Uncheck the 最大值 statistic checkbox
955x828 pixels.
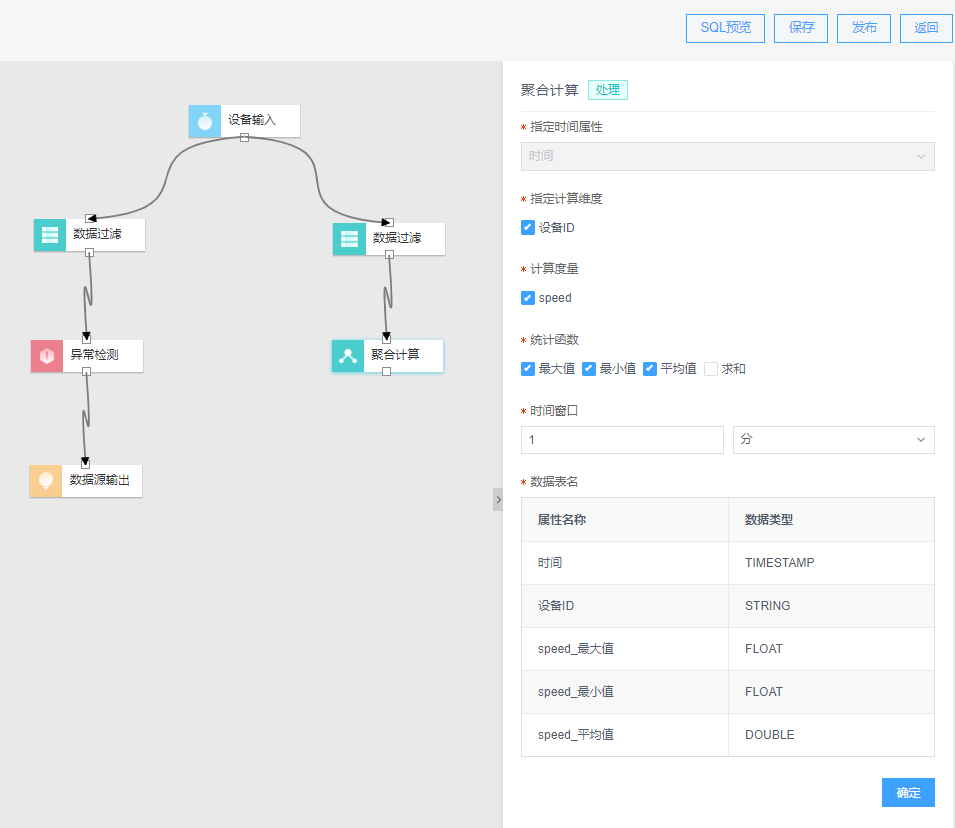tap(528, 369)
